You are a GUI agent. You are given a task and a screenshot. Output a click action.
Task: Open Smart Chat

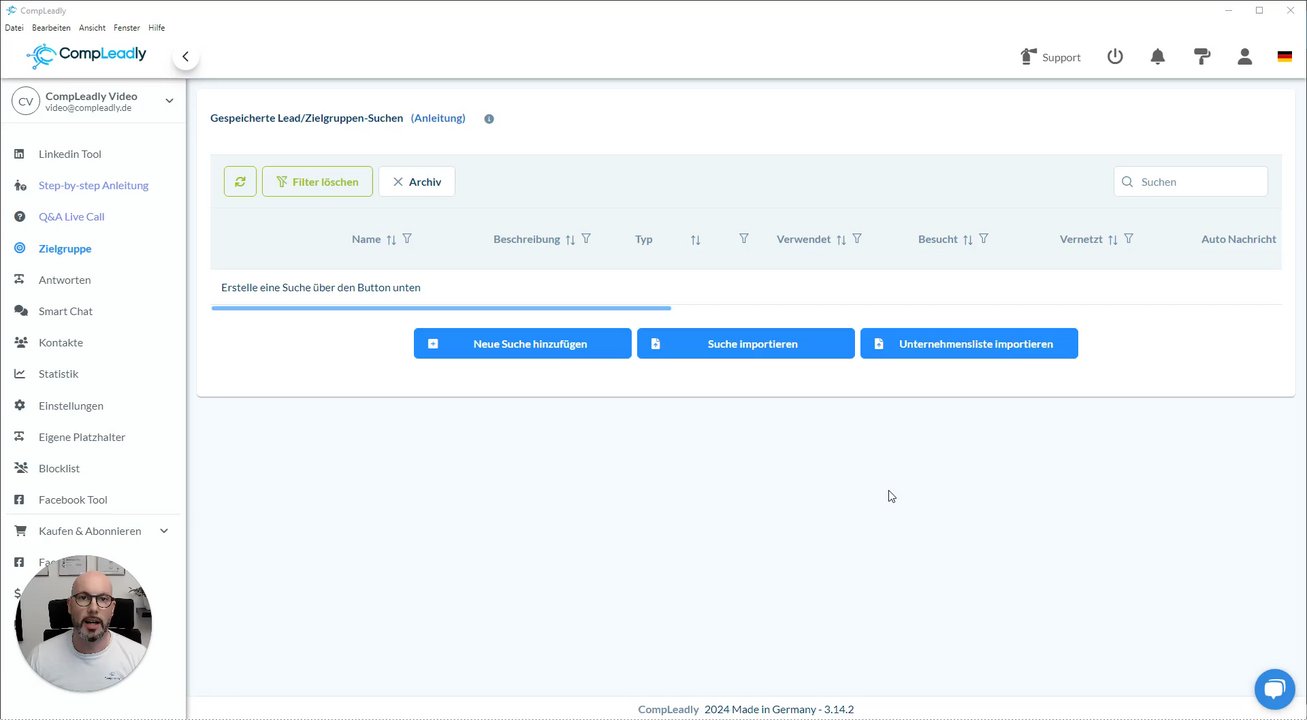pos(66,311)
